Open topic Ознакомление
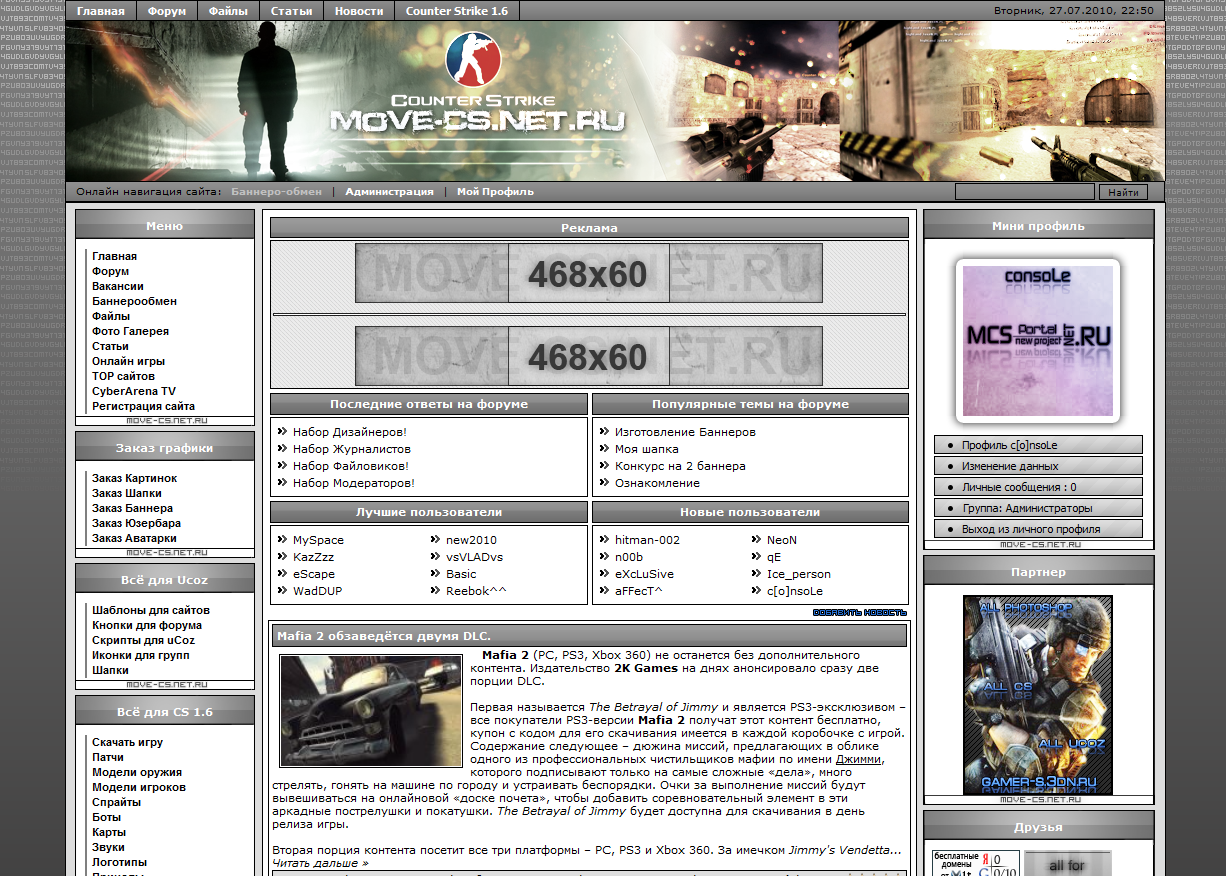1226x876 pixels. (657, 483)
